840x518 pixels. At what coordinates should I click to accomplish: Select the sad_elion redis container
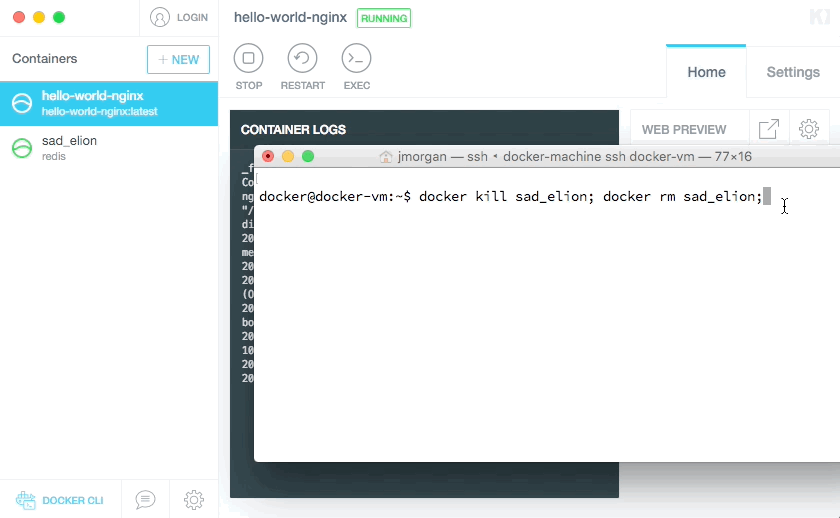click(x=109, y=148)
